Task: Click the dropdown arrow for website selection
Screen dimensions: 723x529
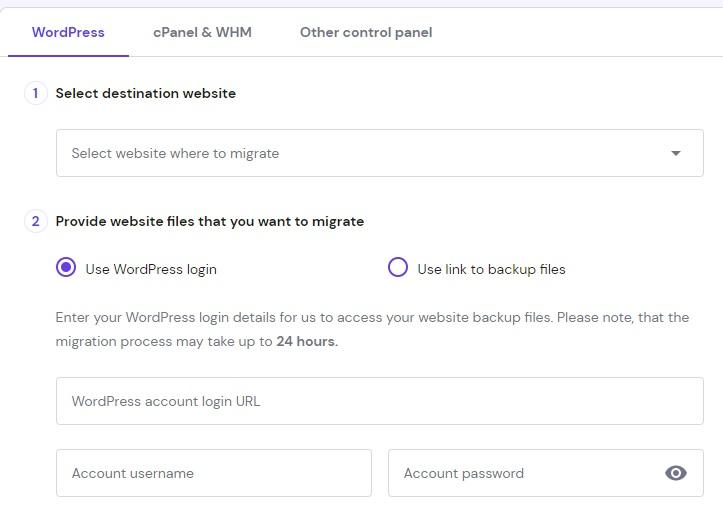Action: tap(676, 153)
